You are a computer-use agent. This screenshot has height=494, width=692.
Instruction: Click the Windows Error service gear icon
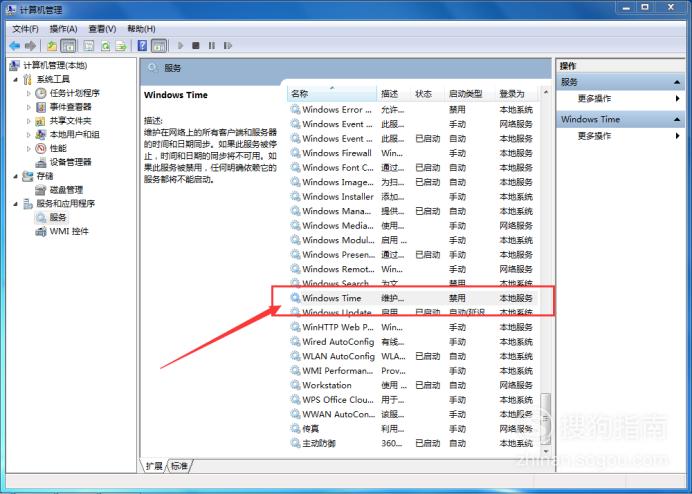coord(295,109)
